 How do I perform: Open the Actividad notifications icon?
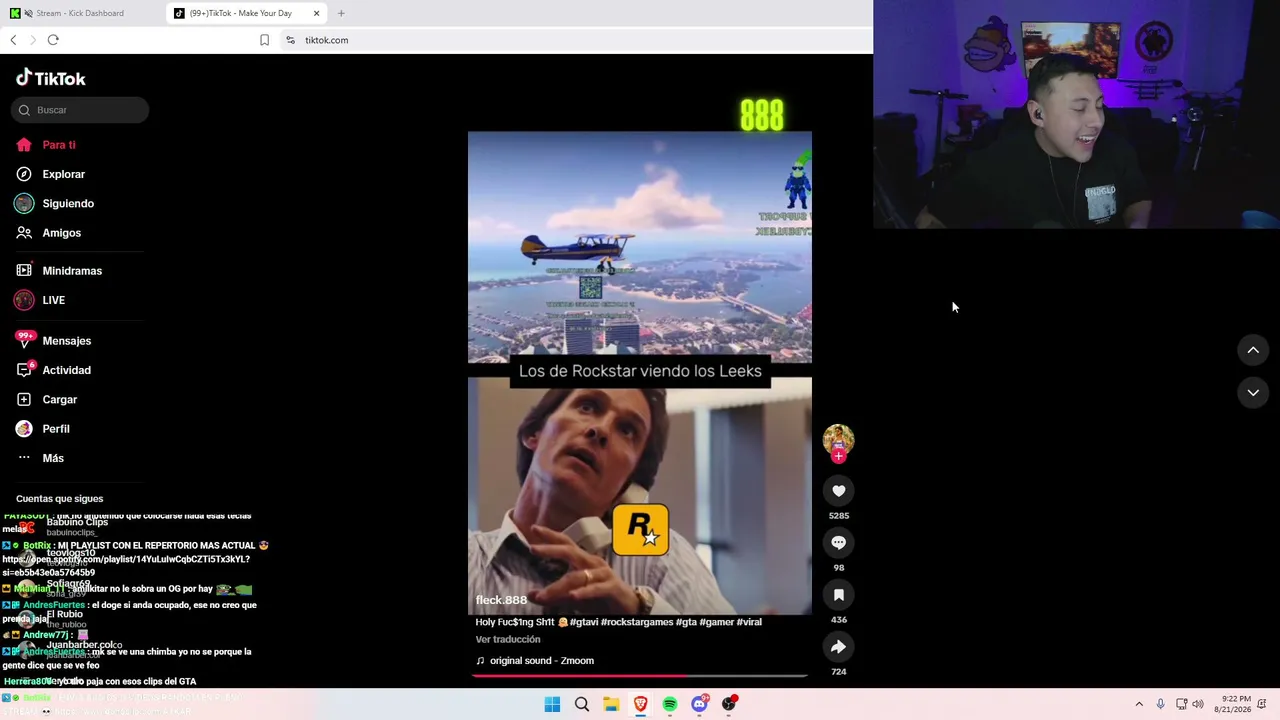[24, 370]
